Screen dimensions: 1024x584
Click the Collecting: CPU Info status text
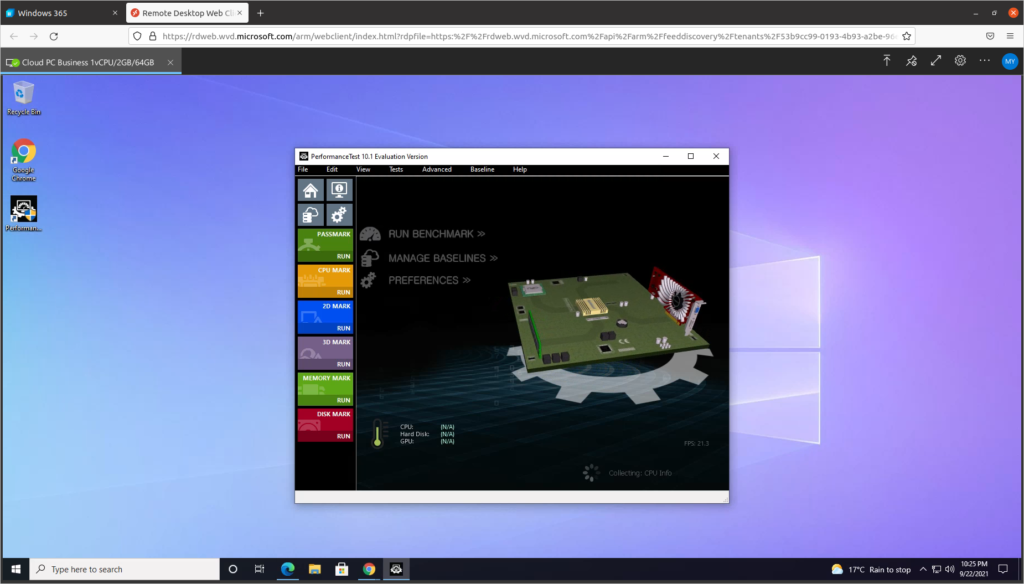coord(640,473)
